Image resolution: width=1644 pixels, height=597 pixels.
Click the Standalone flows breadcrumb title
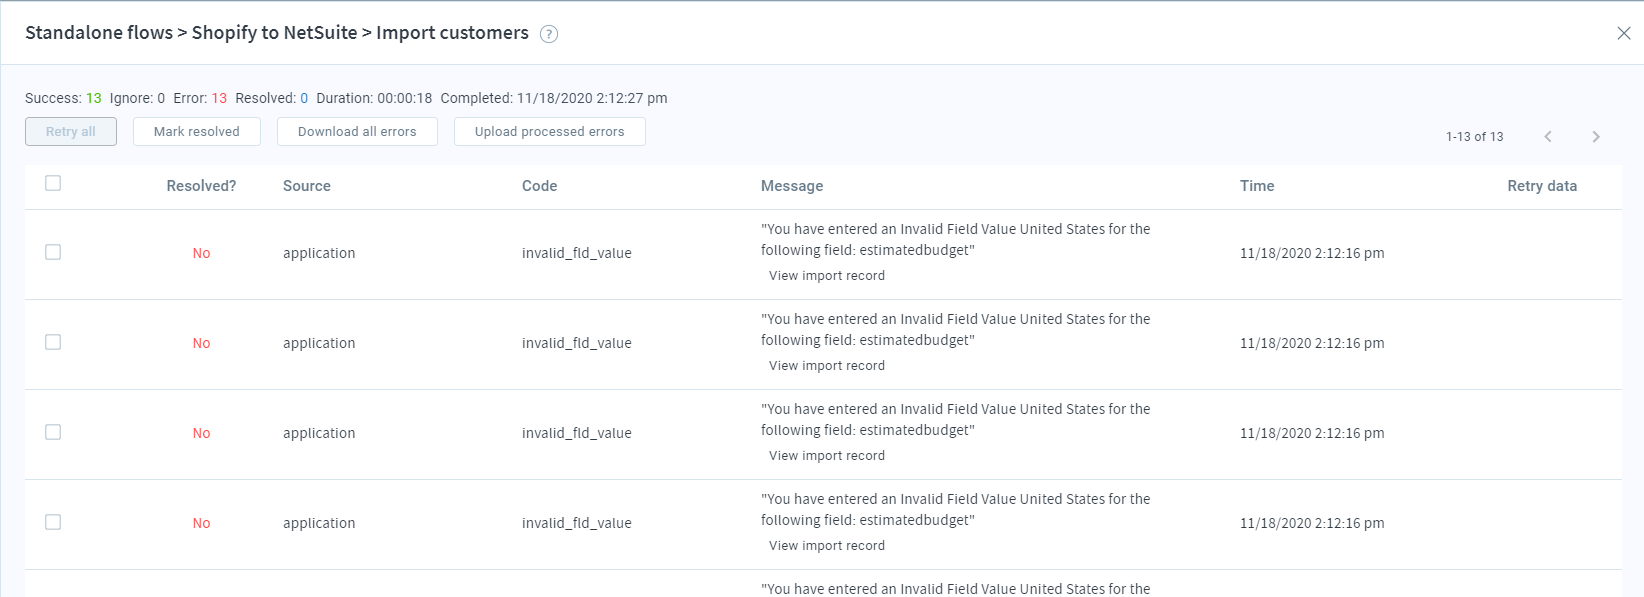(x=99, y=33)
